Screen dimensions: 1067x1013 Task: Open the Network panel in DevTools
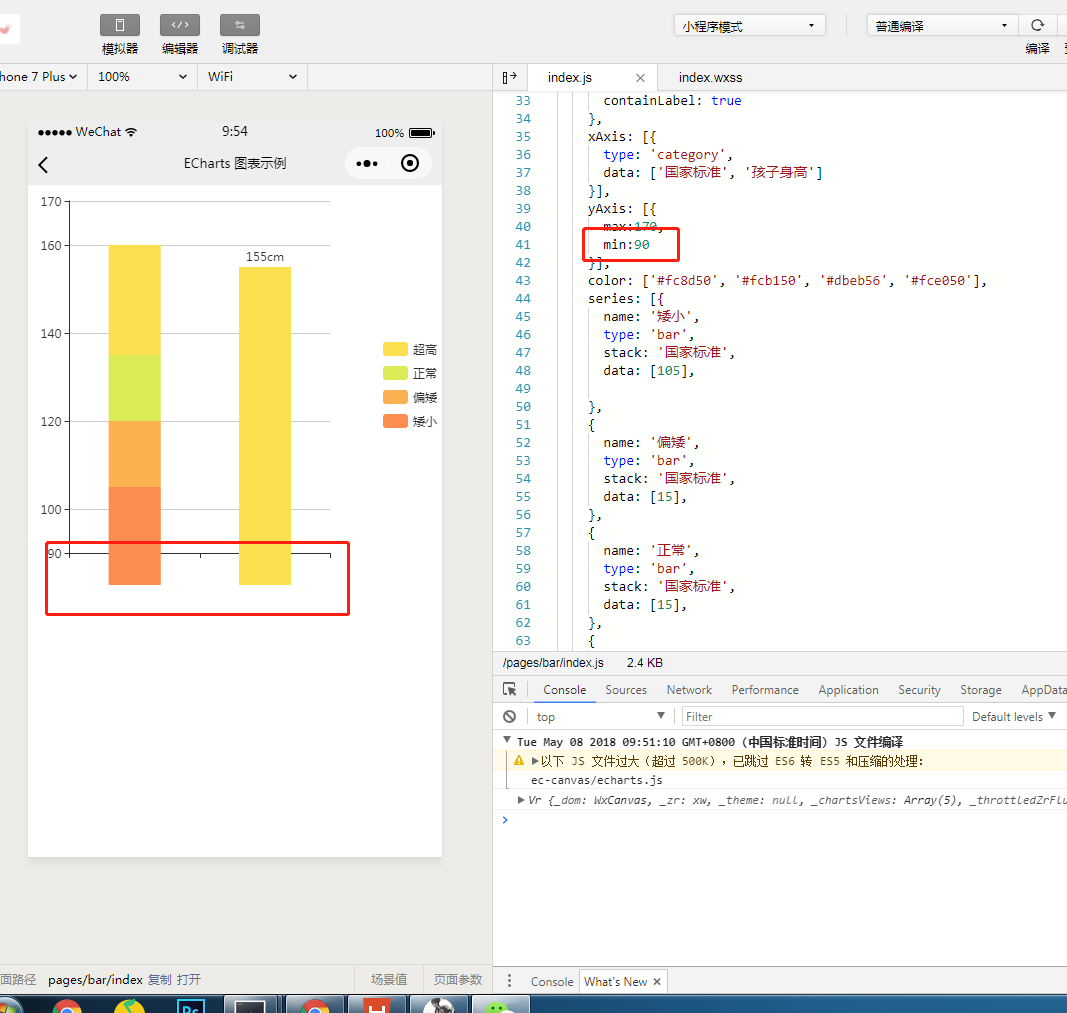pyautogui.click(x=689, y=689)
